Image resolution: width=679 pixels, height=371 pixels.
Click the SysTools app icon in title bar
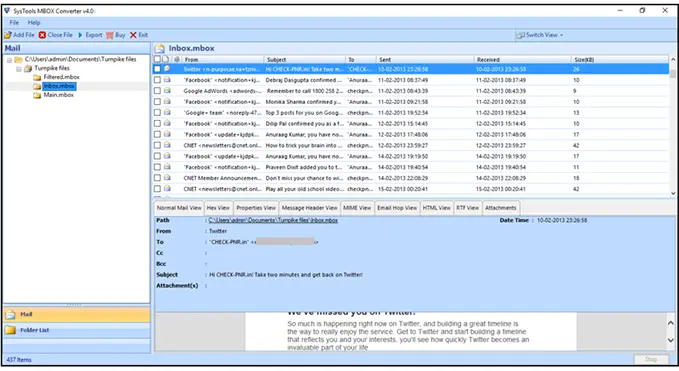click(x=7, y=10)
